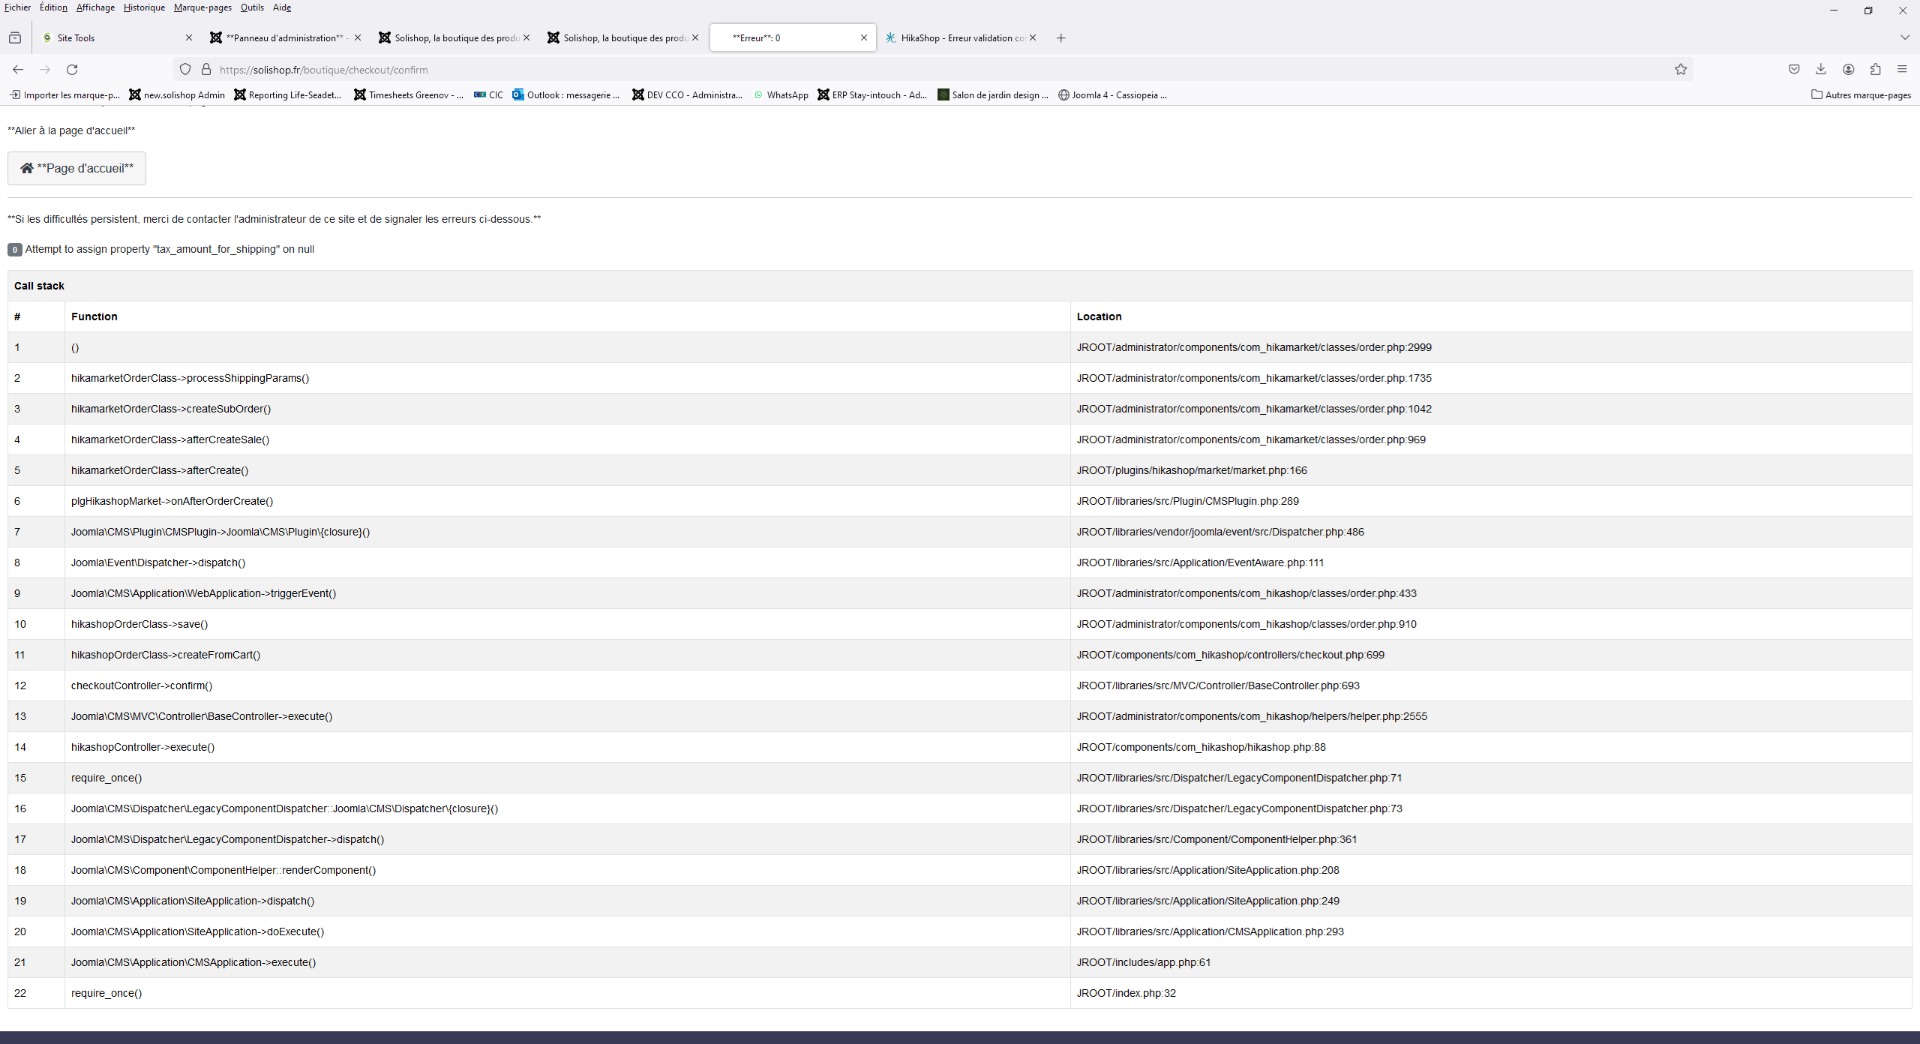This screenshot has height=1044, width=1920.
Task: Open Firefox View icon beside the tabs
Action: 15,38
